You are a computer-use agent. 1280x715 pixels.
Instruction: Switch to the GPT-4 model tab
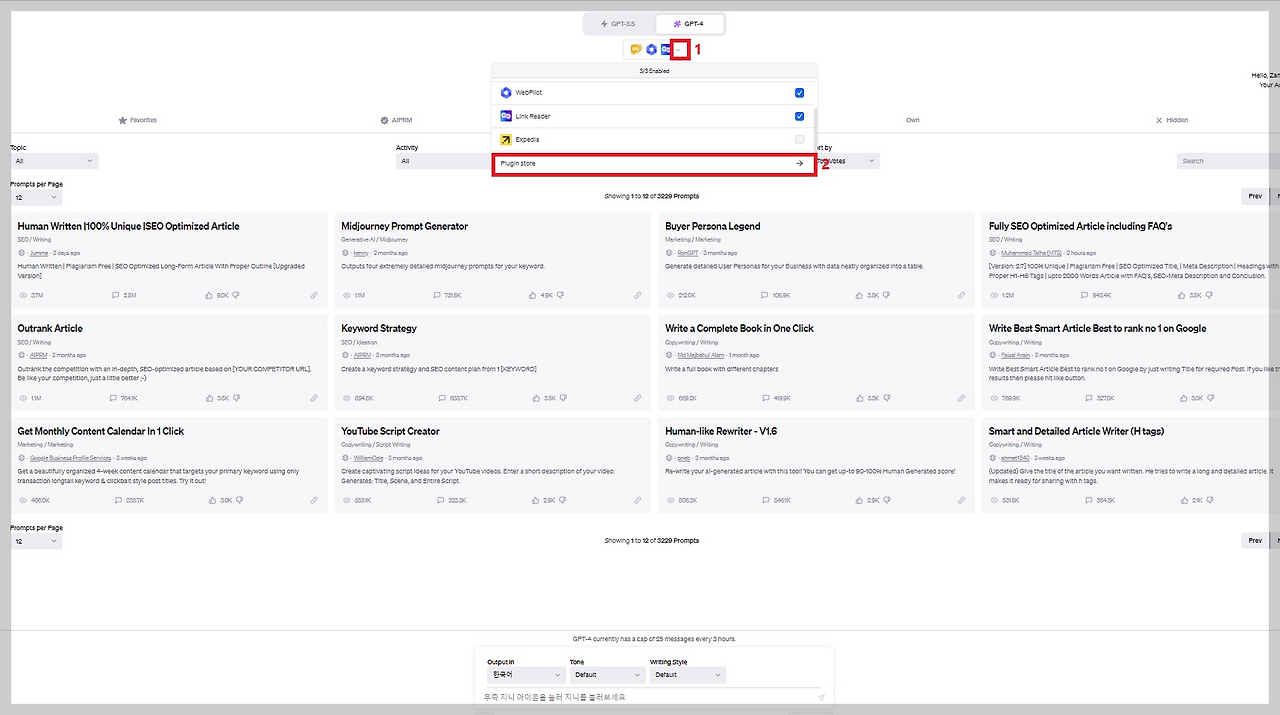click(x=689, y=23)
